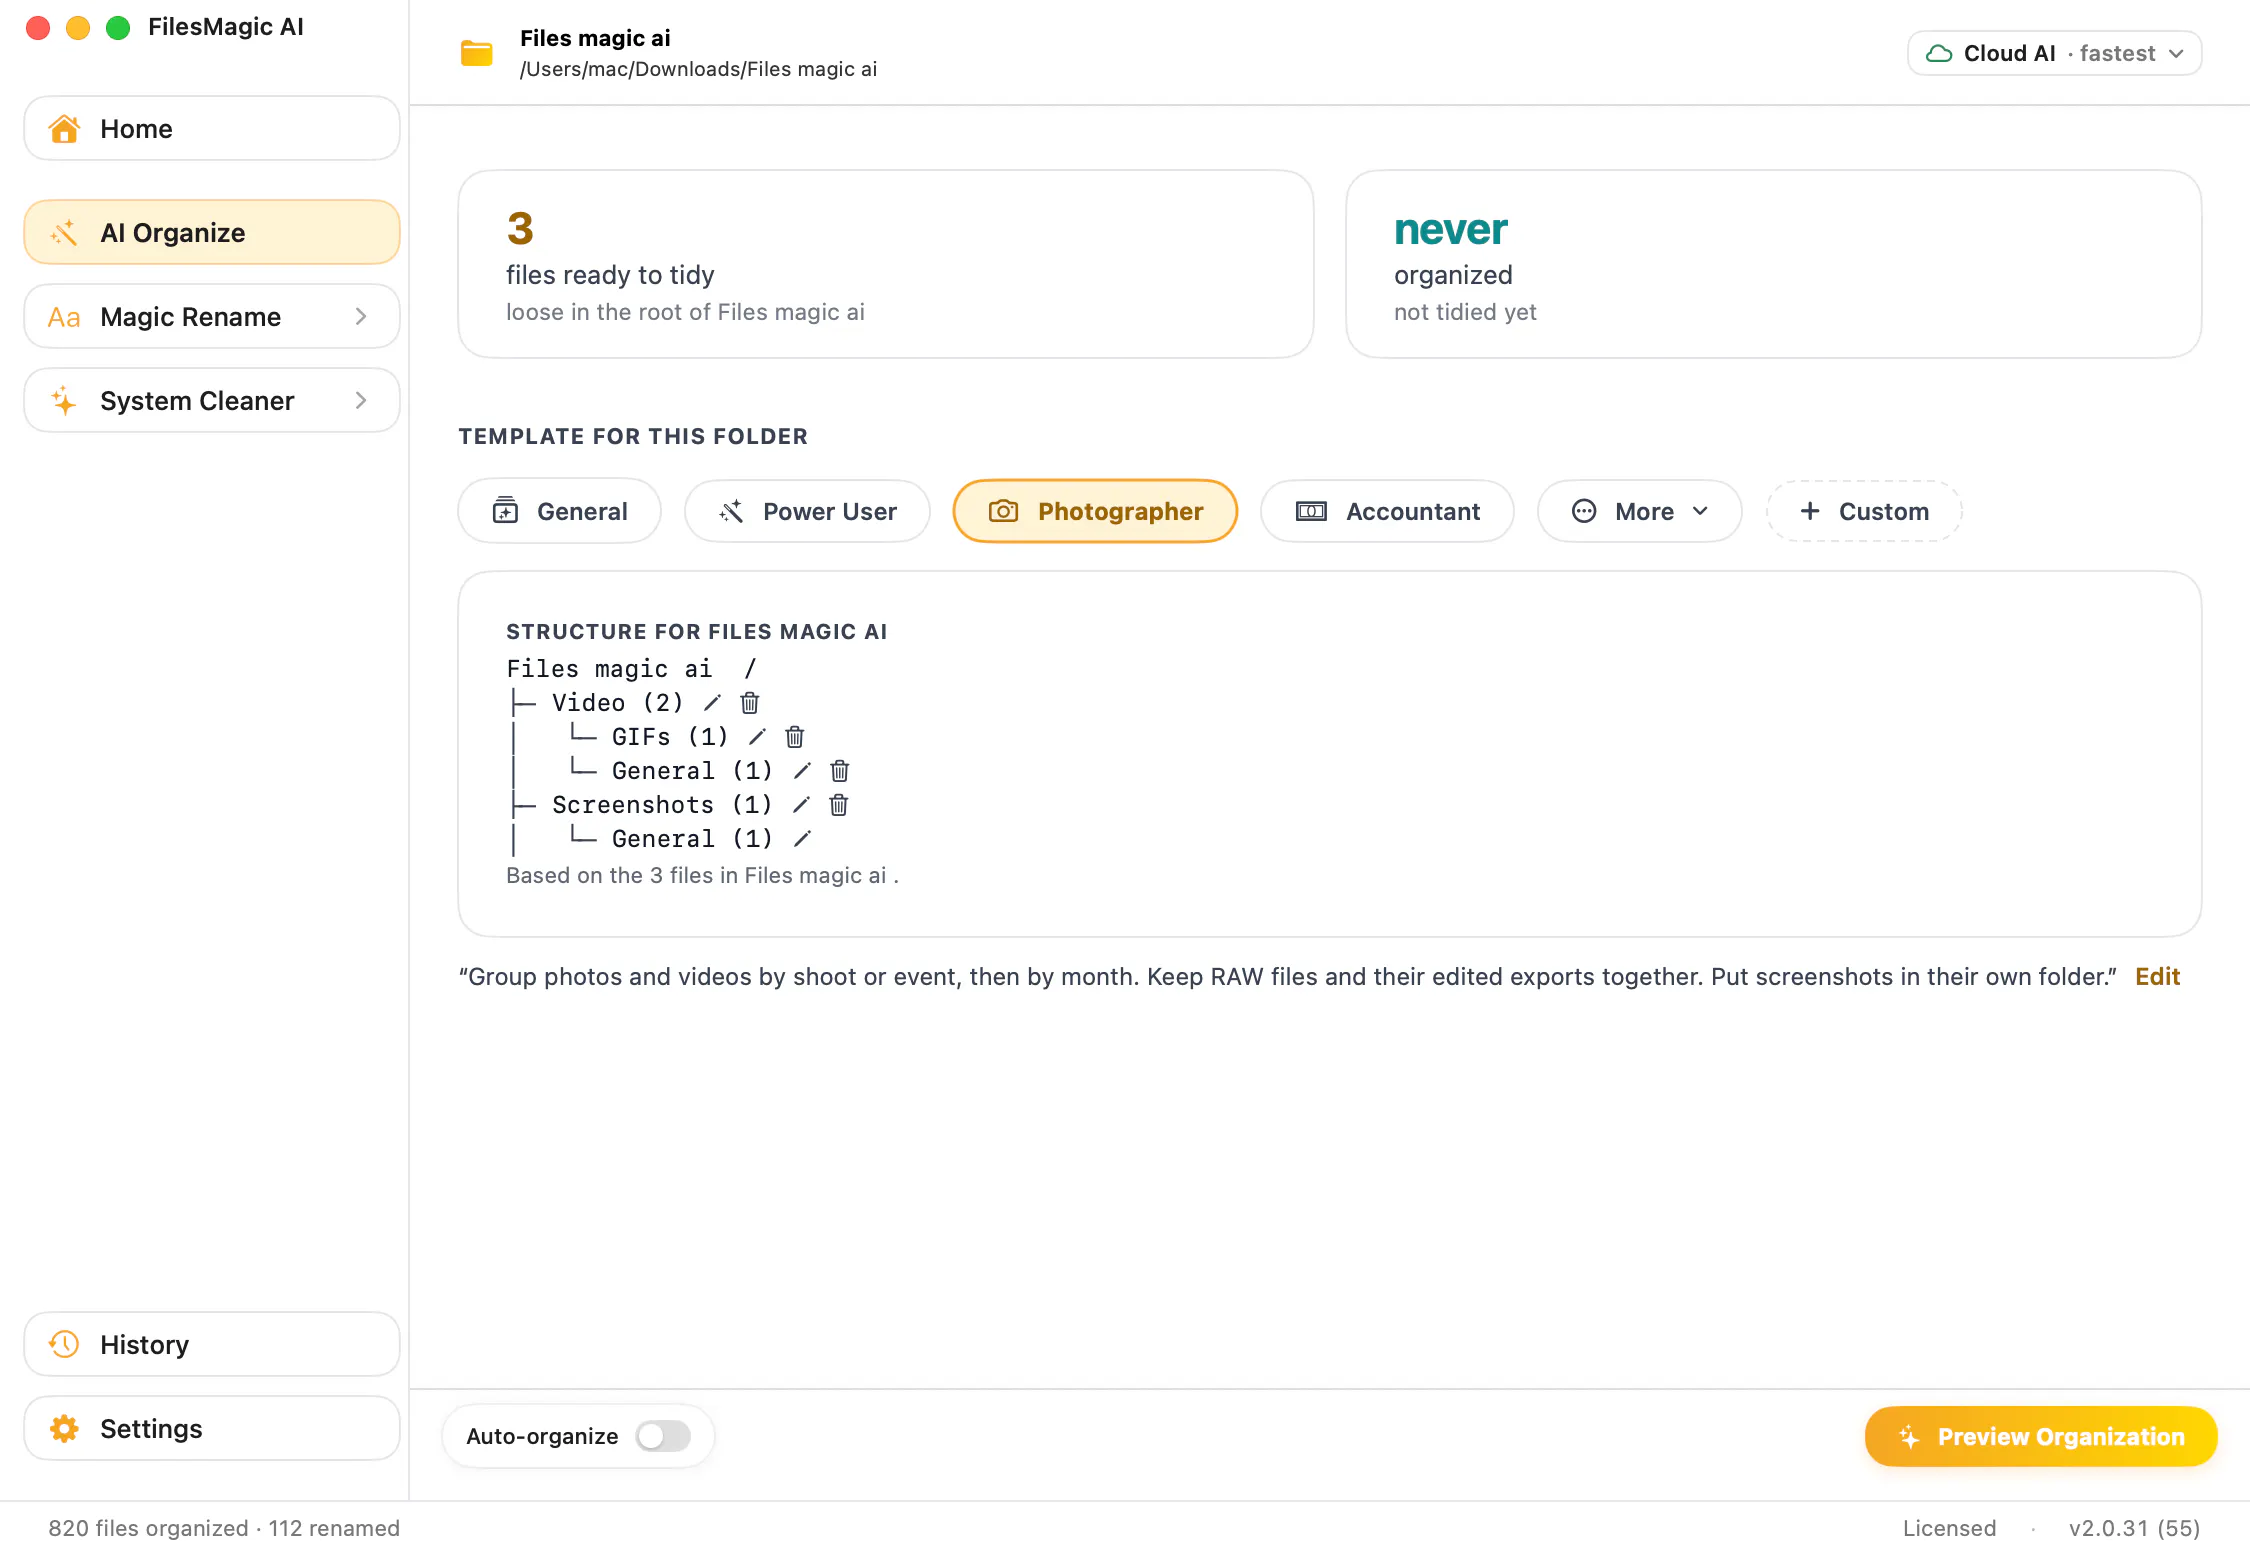Edit the General subfolder under Video

coord(802,770)
